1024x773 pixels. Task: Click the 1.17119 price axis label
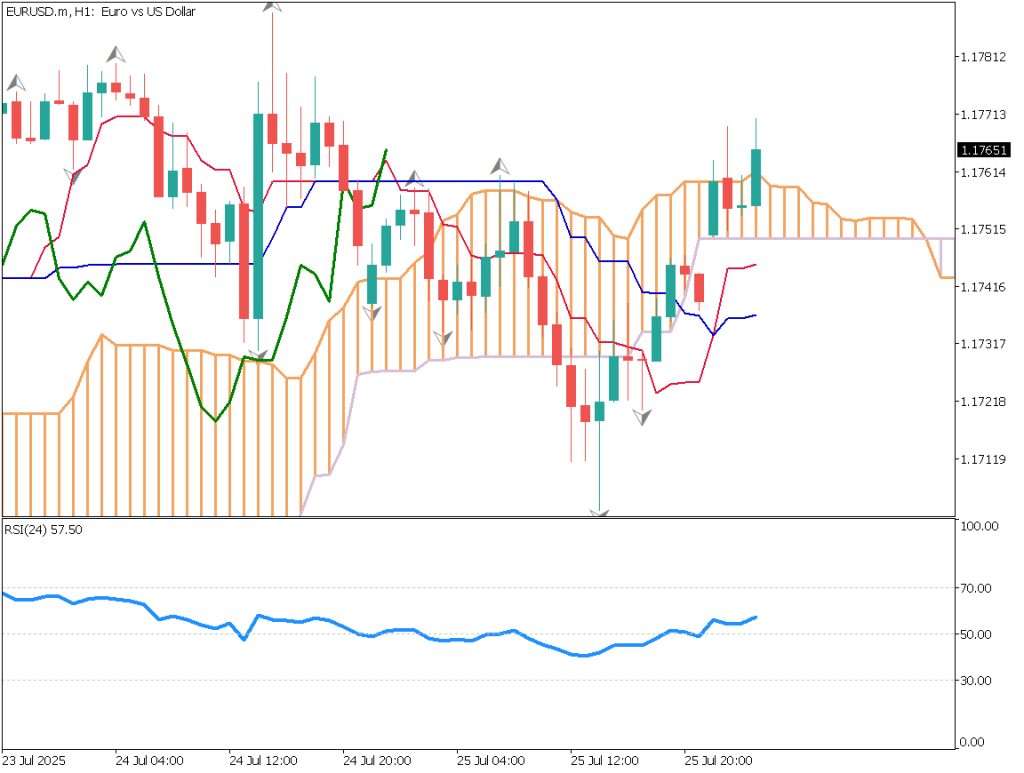[x=981, y=459]
